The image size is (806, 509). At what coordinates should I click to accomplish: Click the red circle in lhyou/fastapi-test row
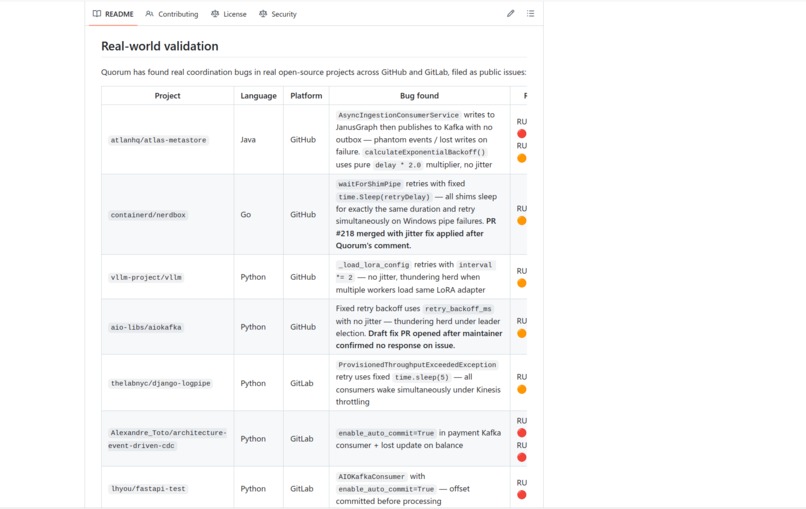point(522,495)
